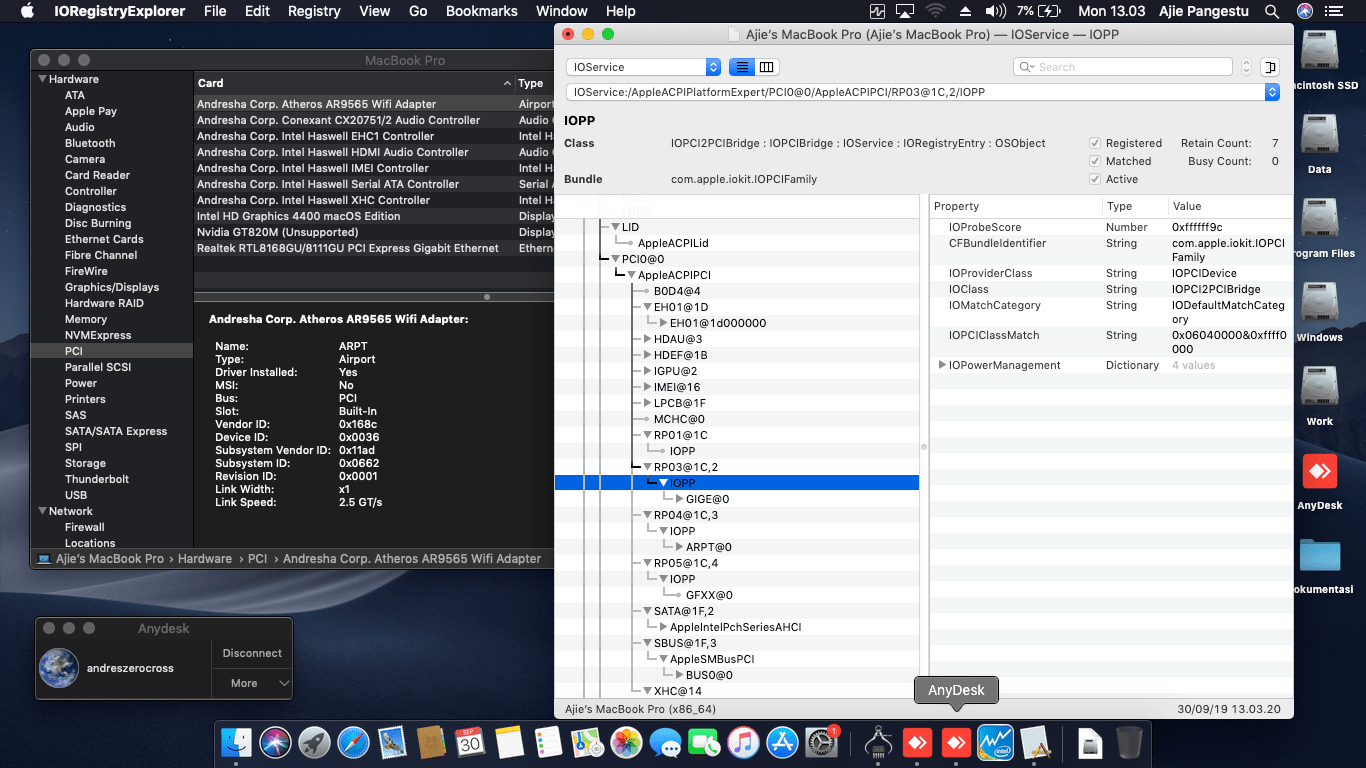Screen dimensions: 1366x768
Task: Select Nvidia GT820M (Unsupported) card row
Action: click(x=374, y=232)
